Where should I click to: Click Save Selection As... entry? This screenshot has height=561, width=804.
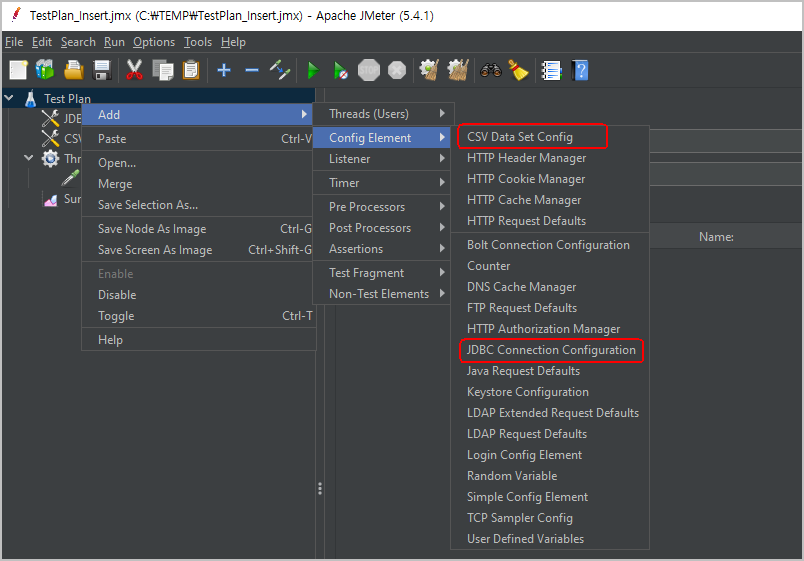tap(199, 205)
